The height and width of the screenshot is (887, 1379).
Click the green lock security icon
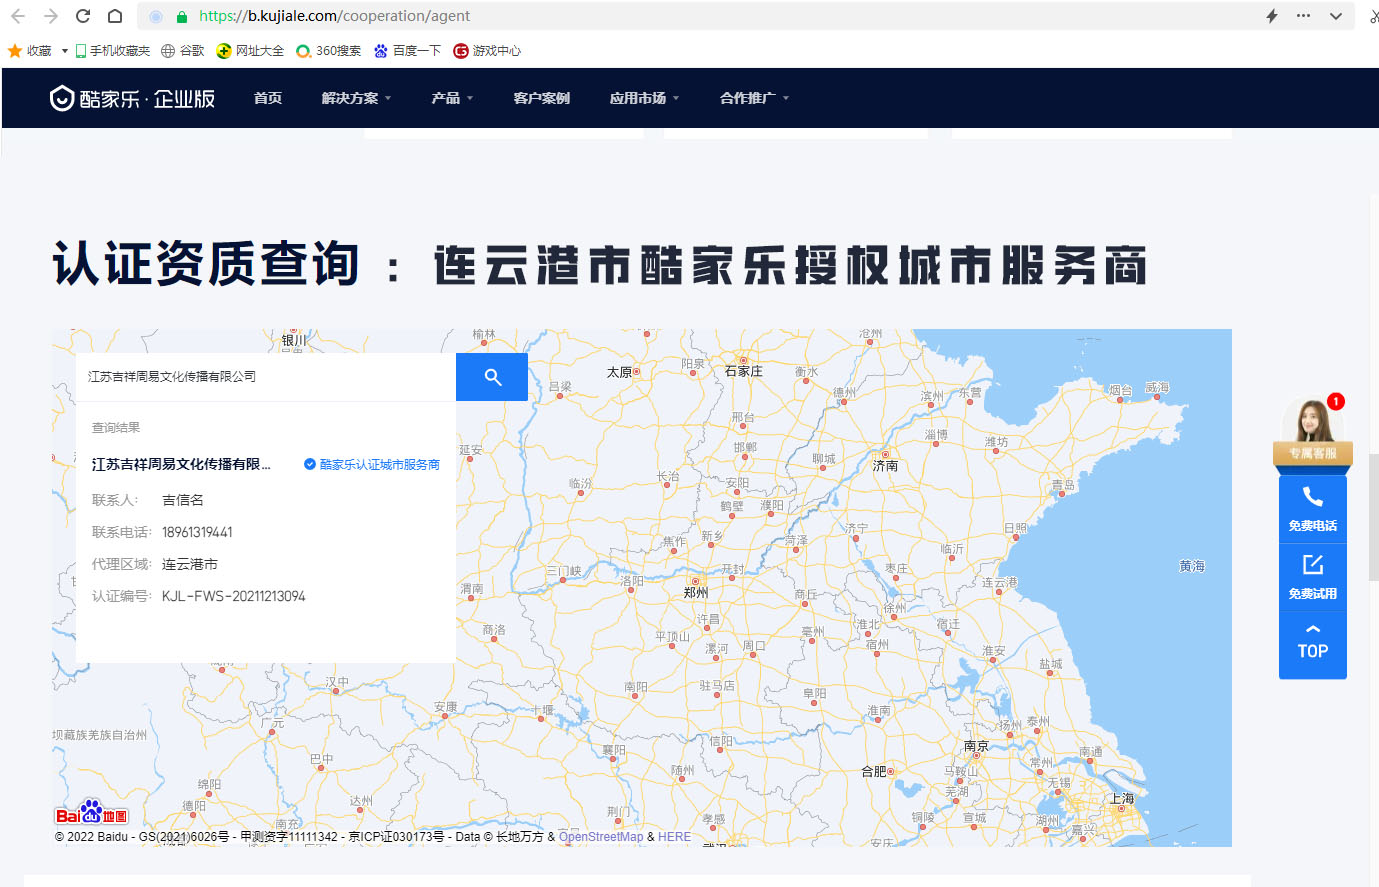pos(182,17)
